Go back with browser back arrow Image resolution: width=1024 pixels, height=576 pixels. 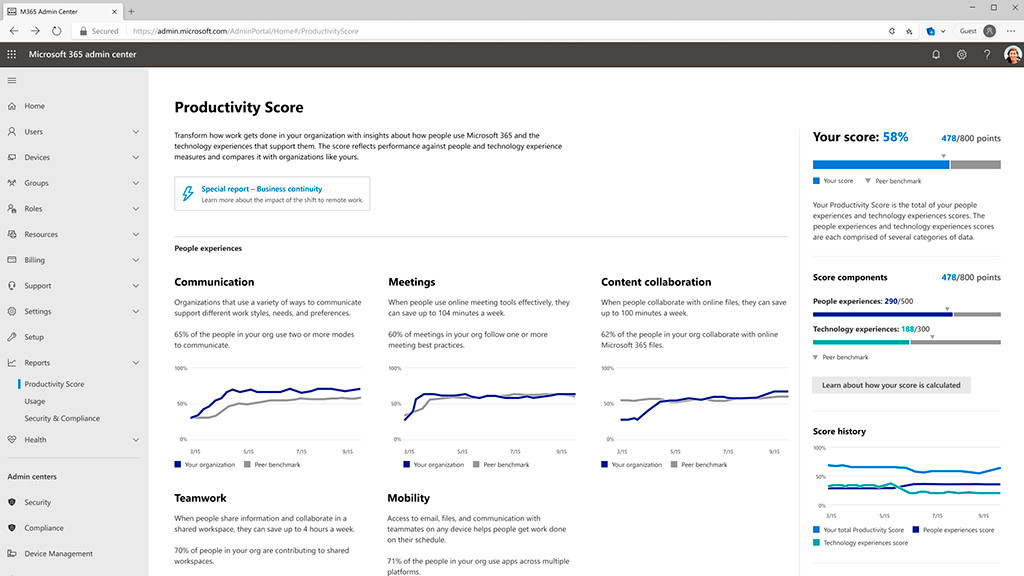[x=14, y=31]
